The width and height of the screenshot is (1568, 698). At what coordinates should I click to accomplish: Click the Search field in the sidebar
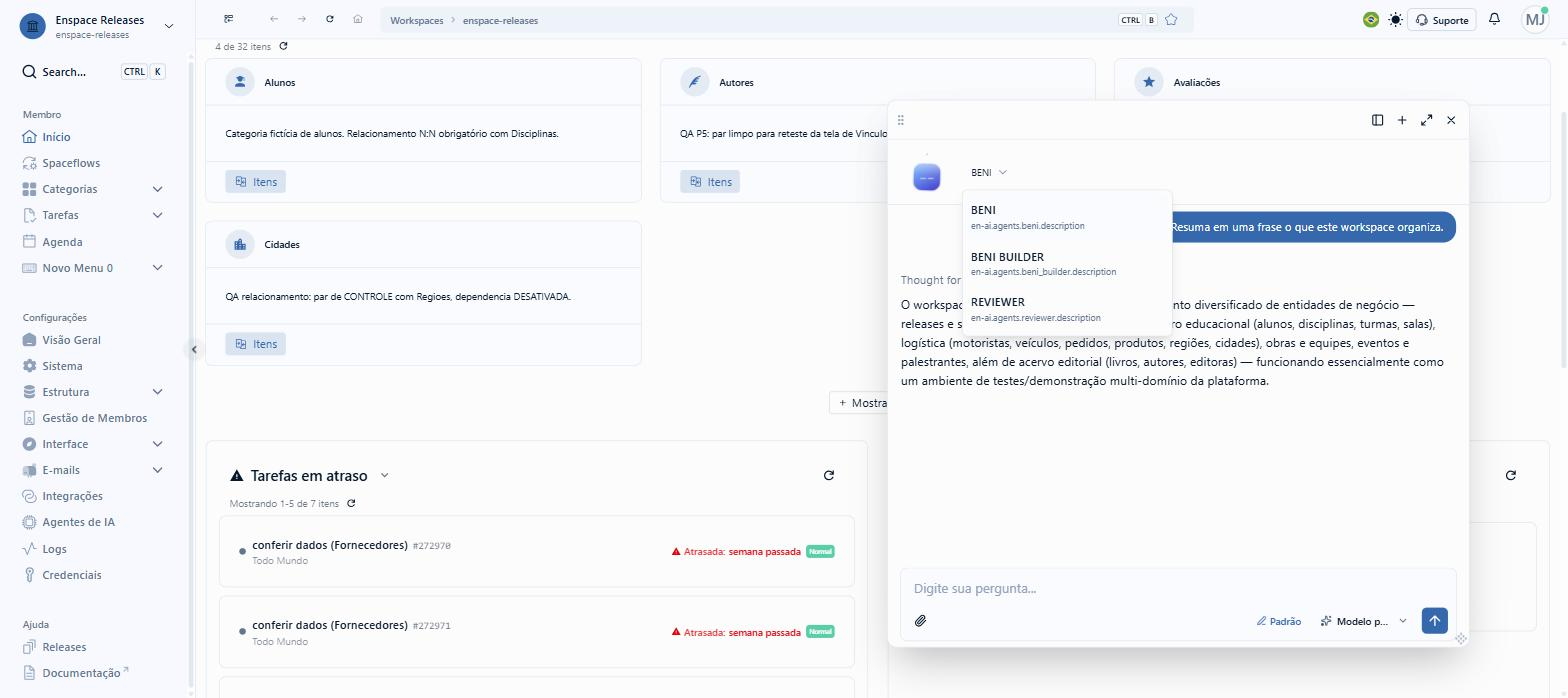click(94, 72)
